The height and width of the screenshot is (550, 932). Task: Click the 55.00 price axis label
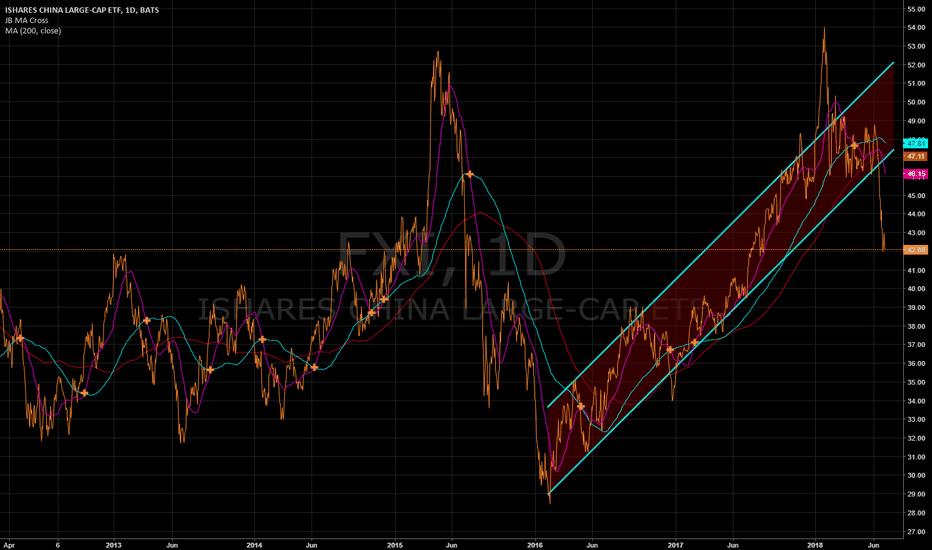(916, 9)
